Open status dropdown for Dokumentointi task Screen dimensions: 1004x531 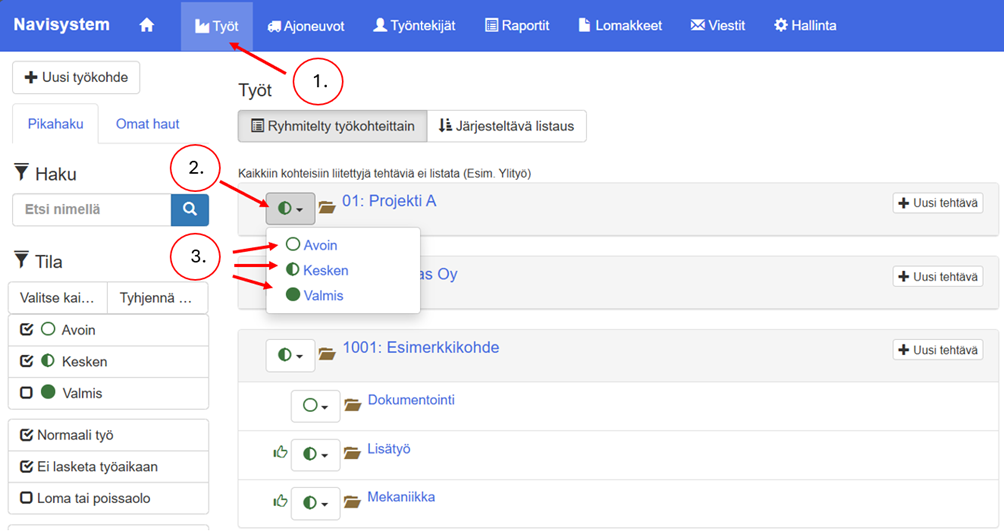coord(315,405)
